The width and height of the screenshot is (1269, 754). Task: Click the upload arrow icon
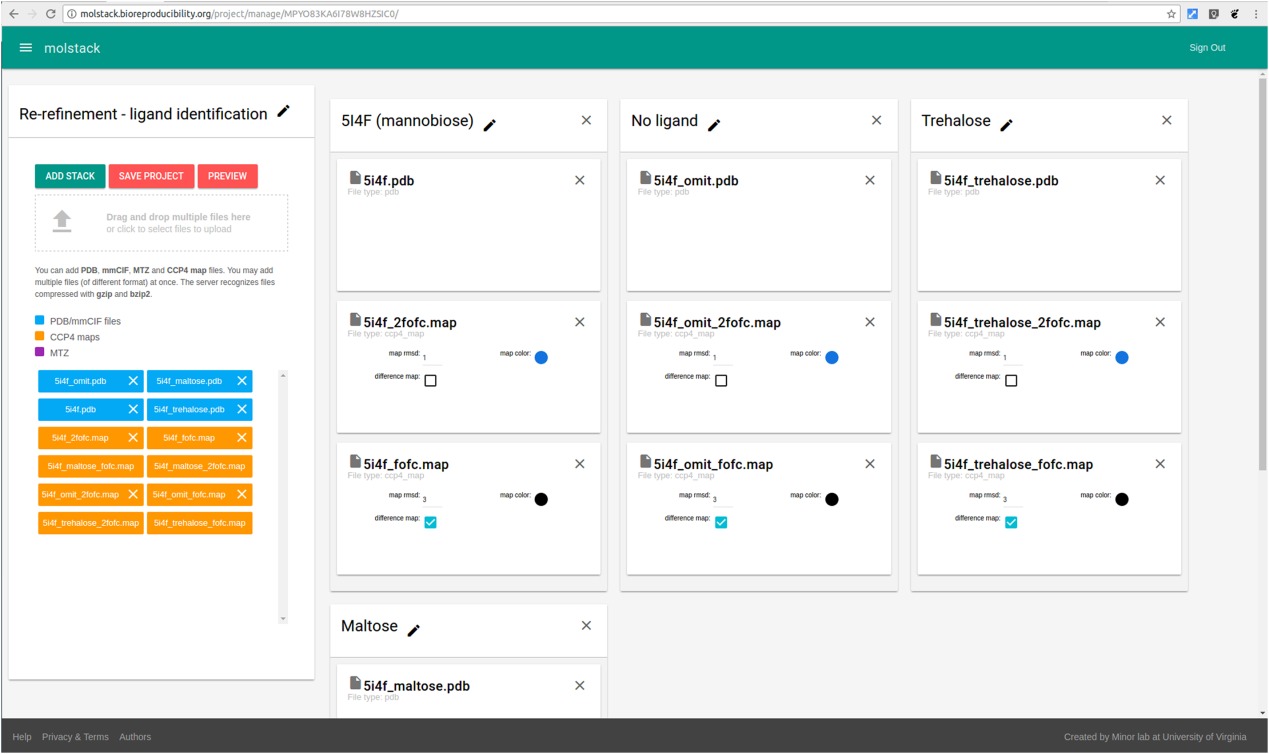(x=62, y=221)
